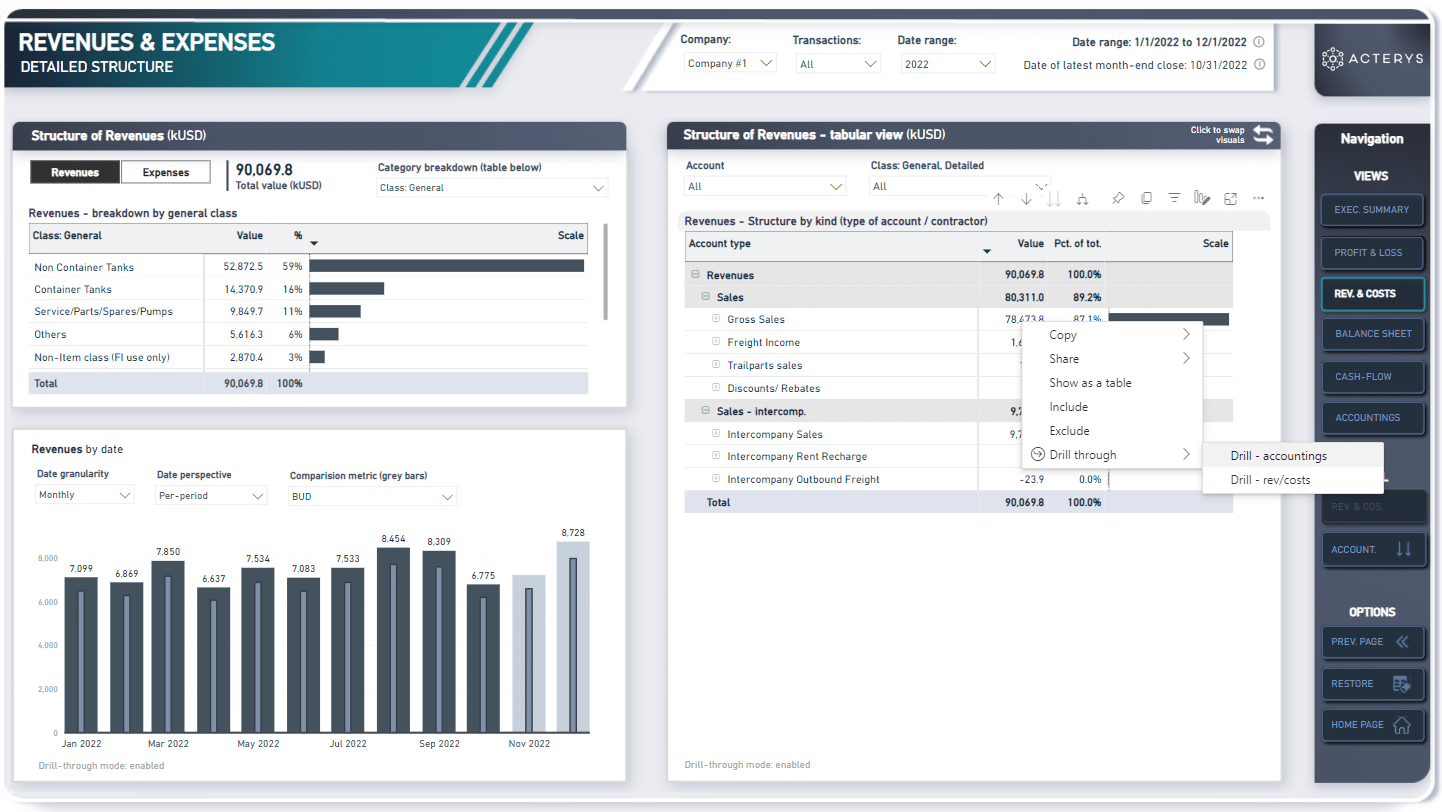Open the Date range year dropdown
The width and height of the screenshot is (1442, 812).
pyautogui.click(x=946, y=64)
